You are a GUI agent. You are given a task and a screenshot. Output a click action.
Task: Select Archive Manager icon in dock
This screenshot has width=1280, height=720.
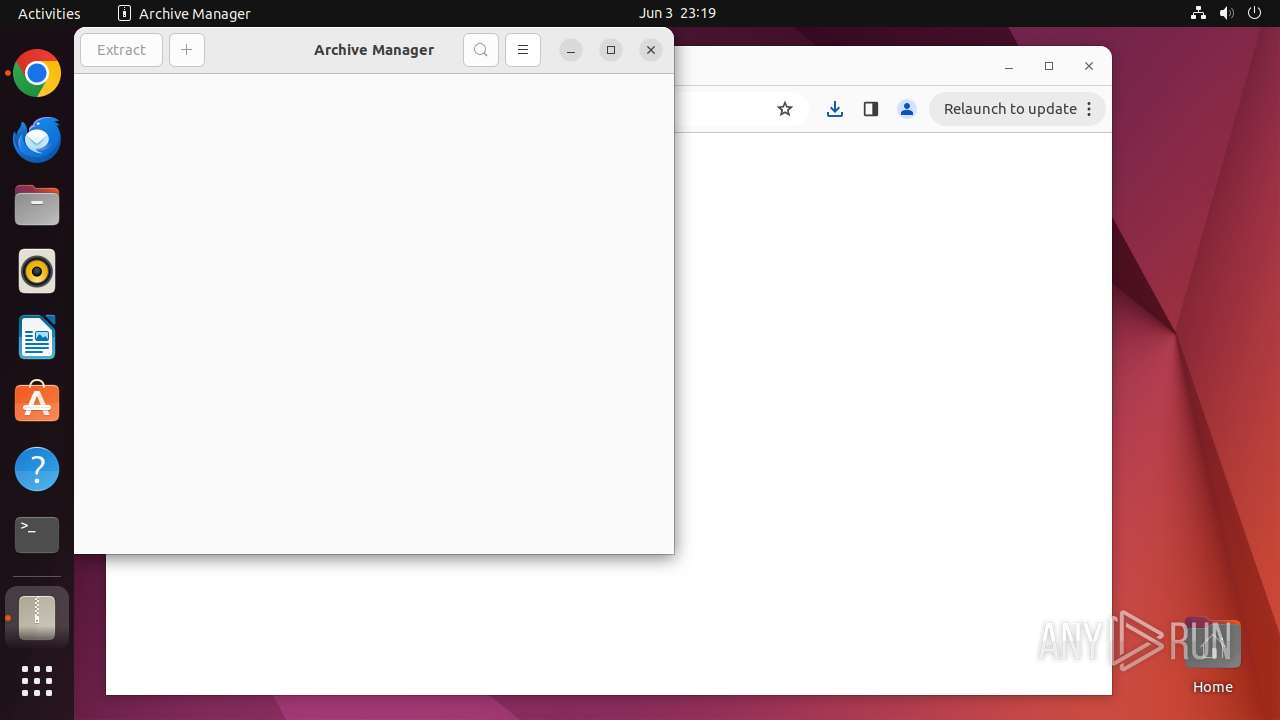coord(37,618)
